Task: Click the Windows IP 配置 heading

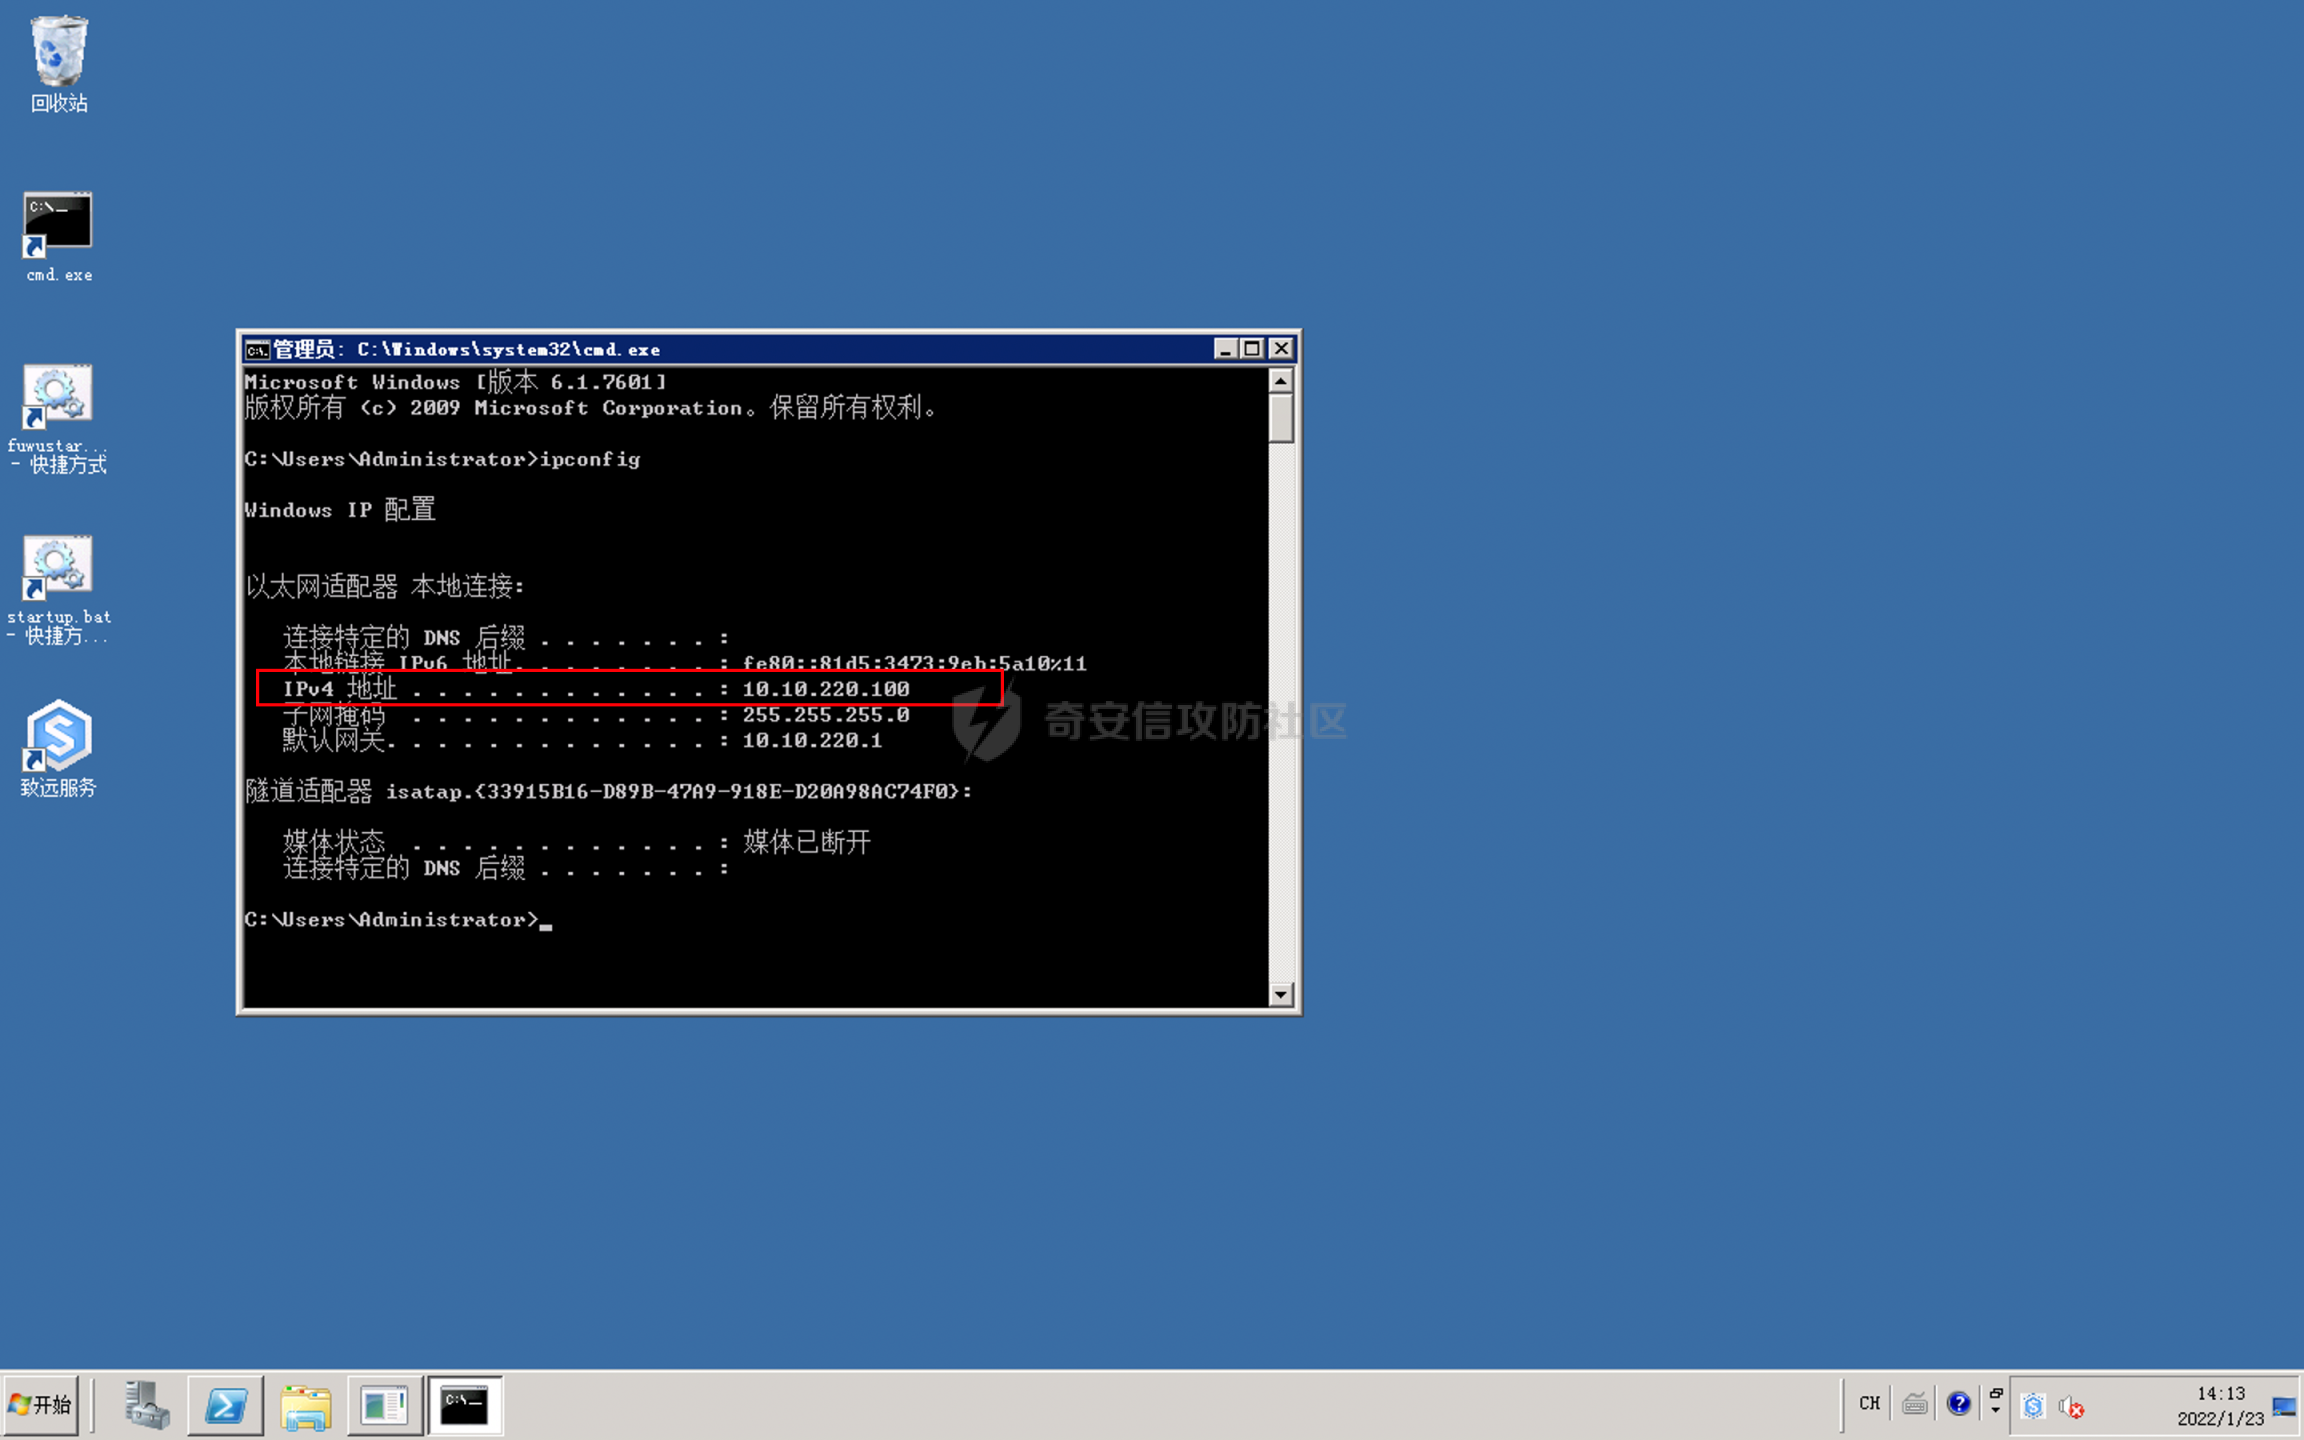Action: tap(340, 510)
